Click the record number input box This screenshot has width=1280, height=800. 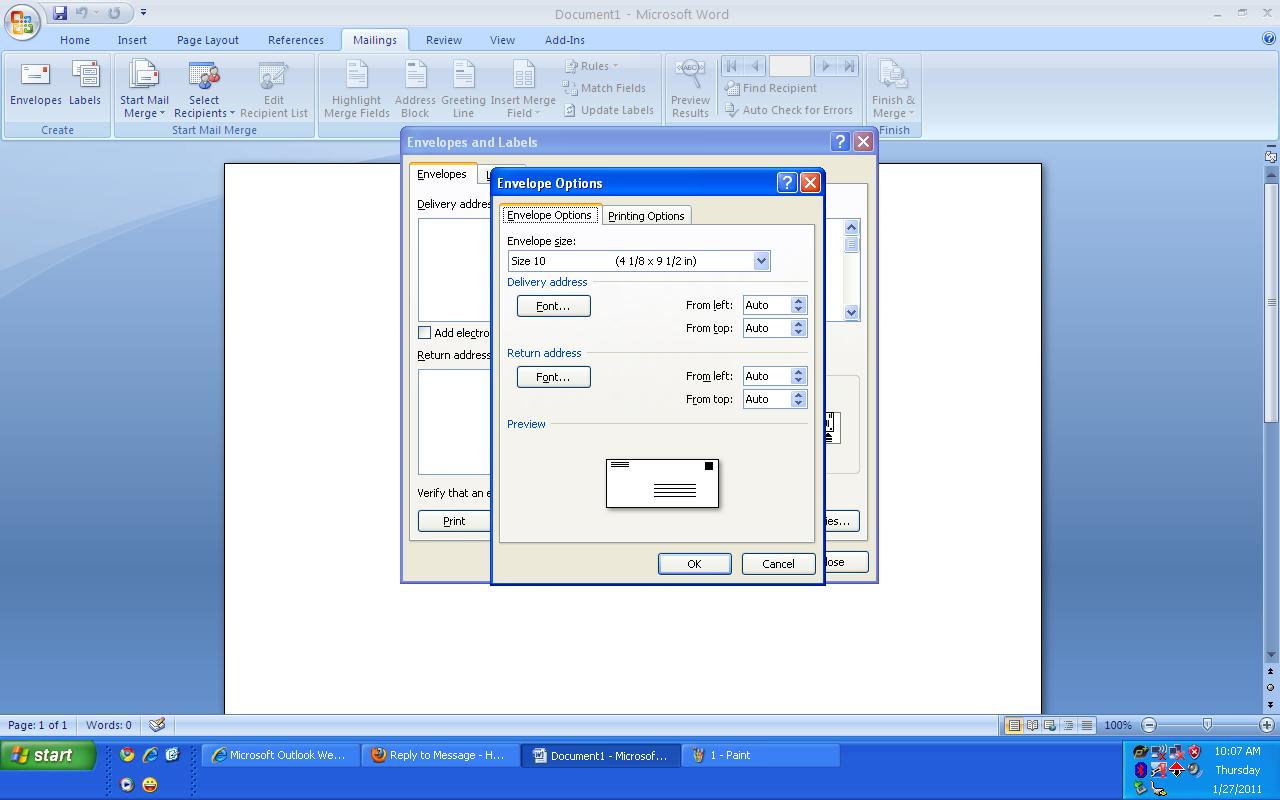789,66
